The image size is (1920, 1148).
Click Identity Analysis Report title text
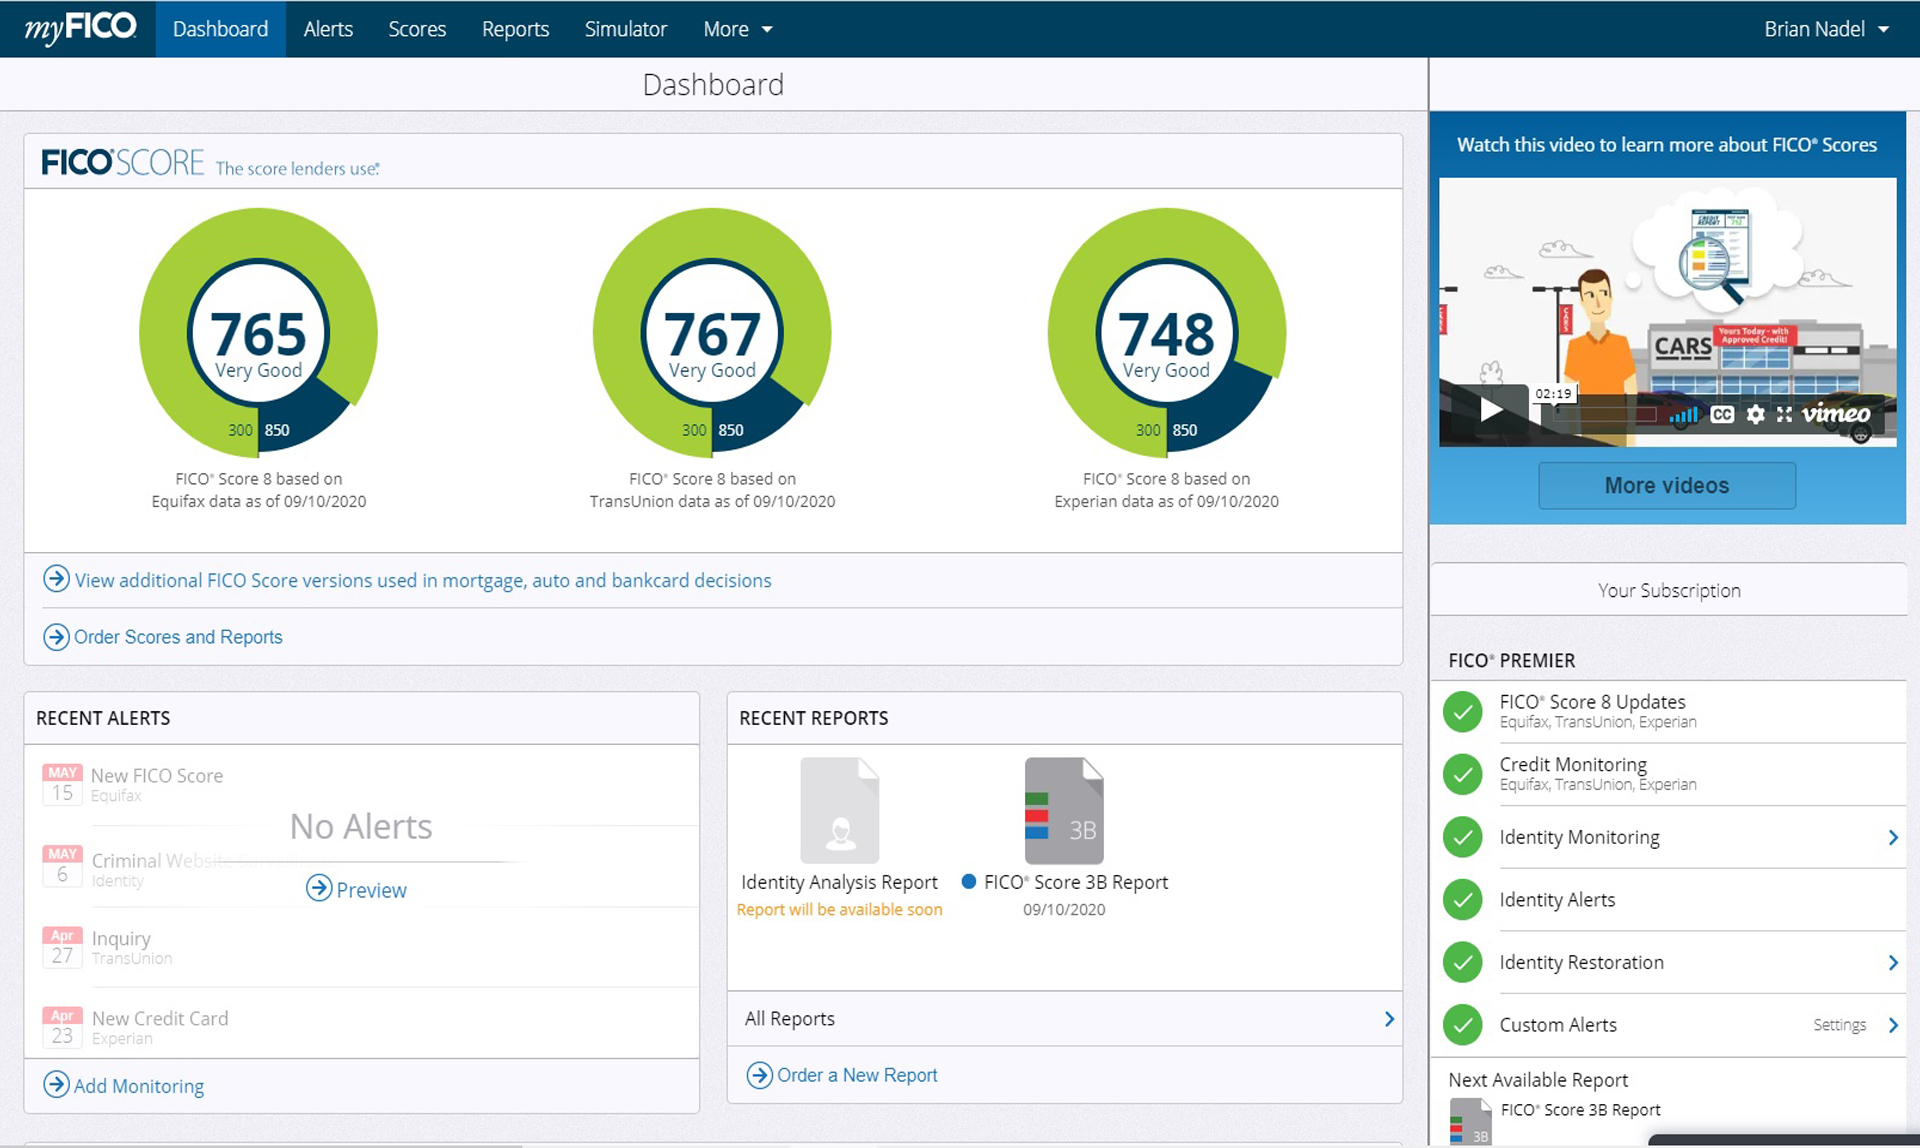point(839,882)
